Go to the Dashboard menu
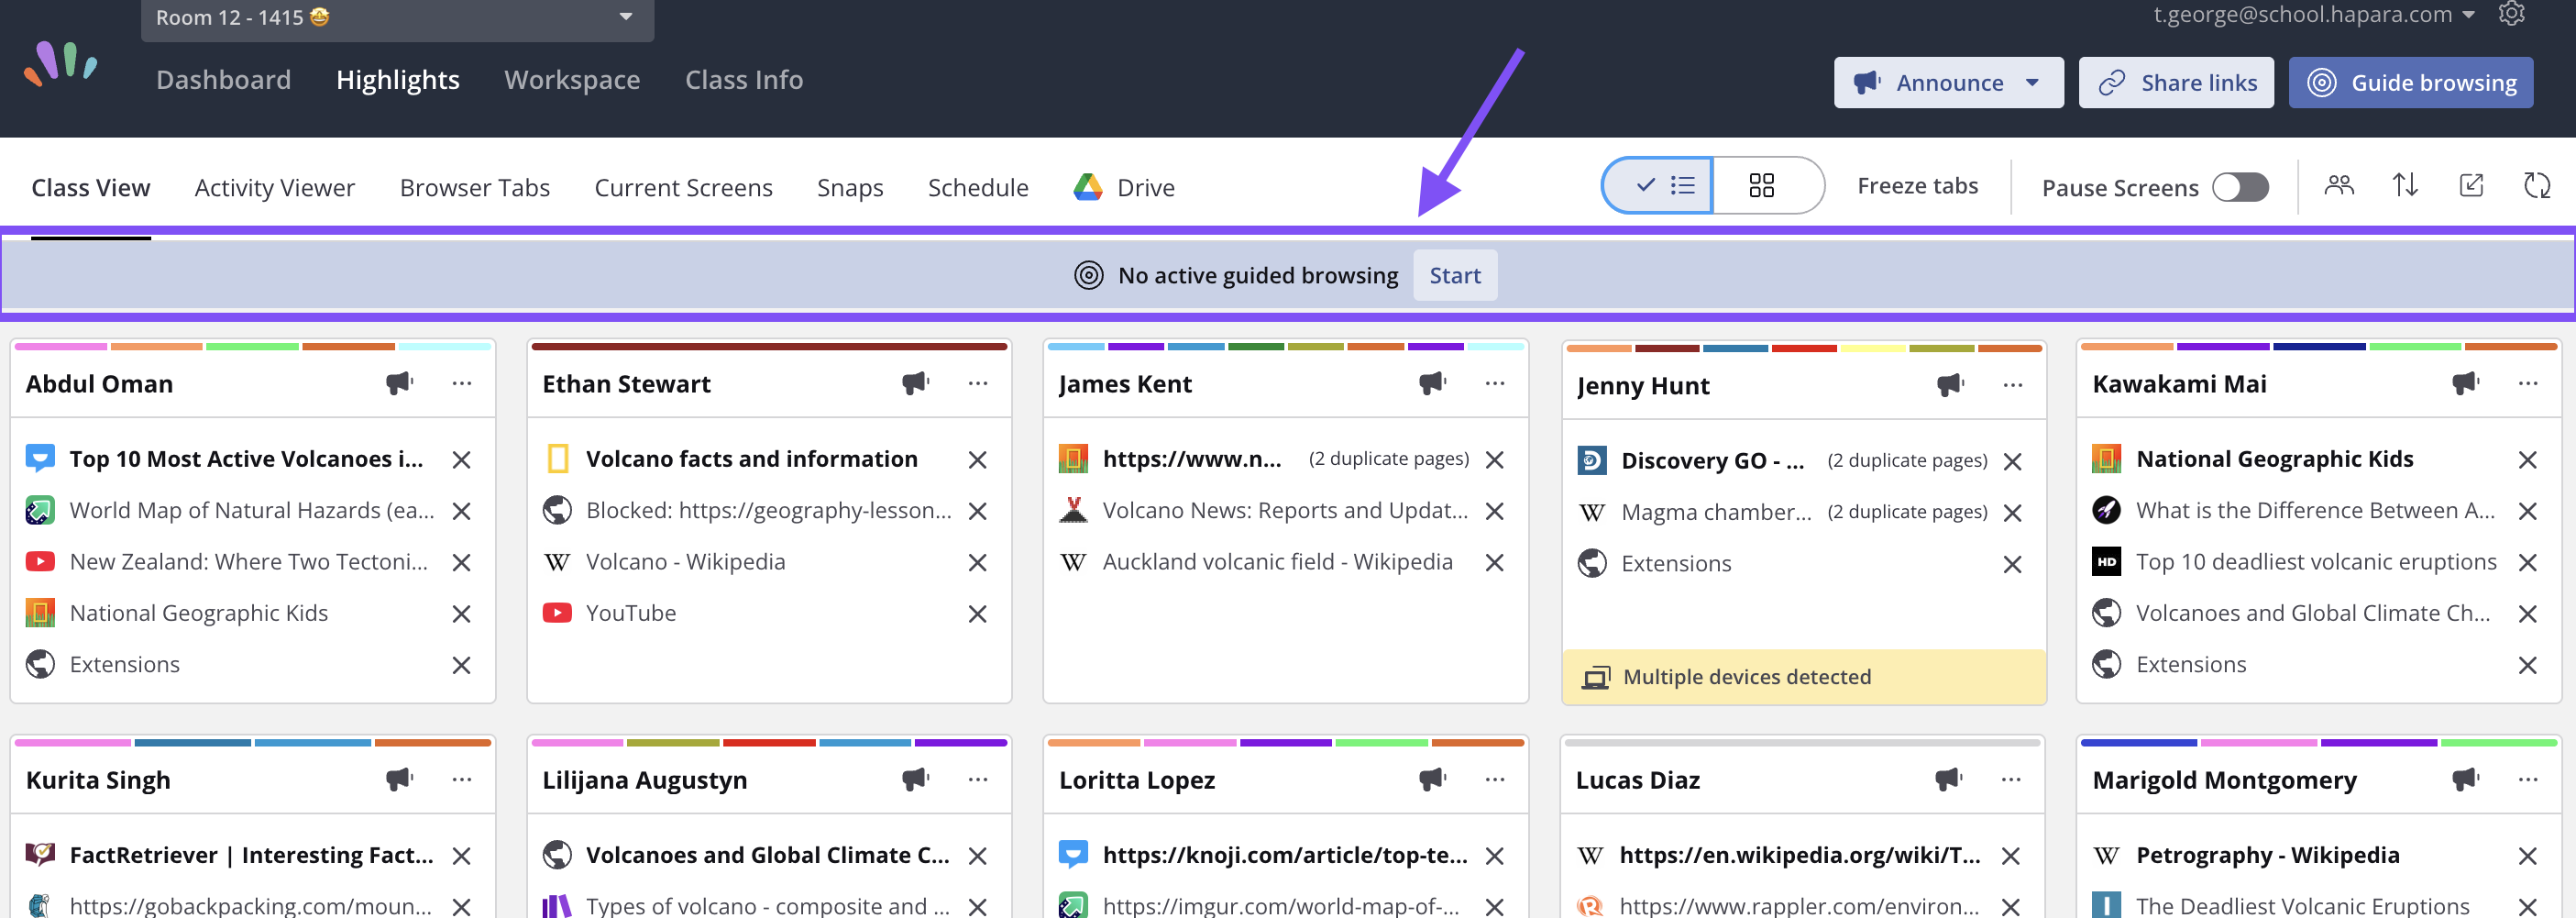 pos(223,80)
